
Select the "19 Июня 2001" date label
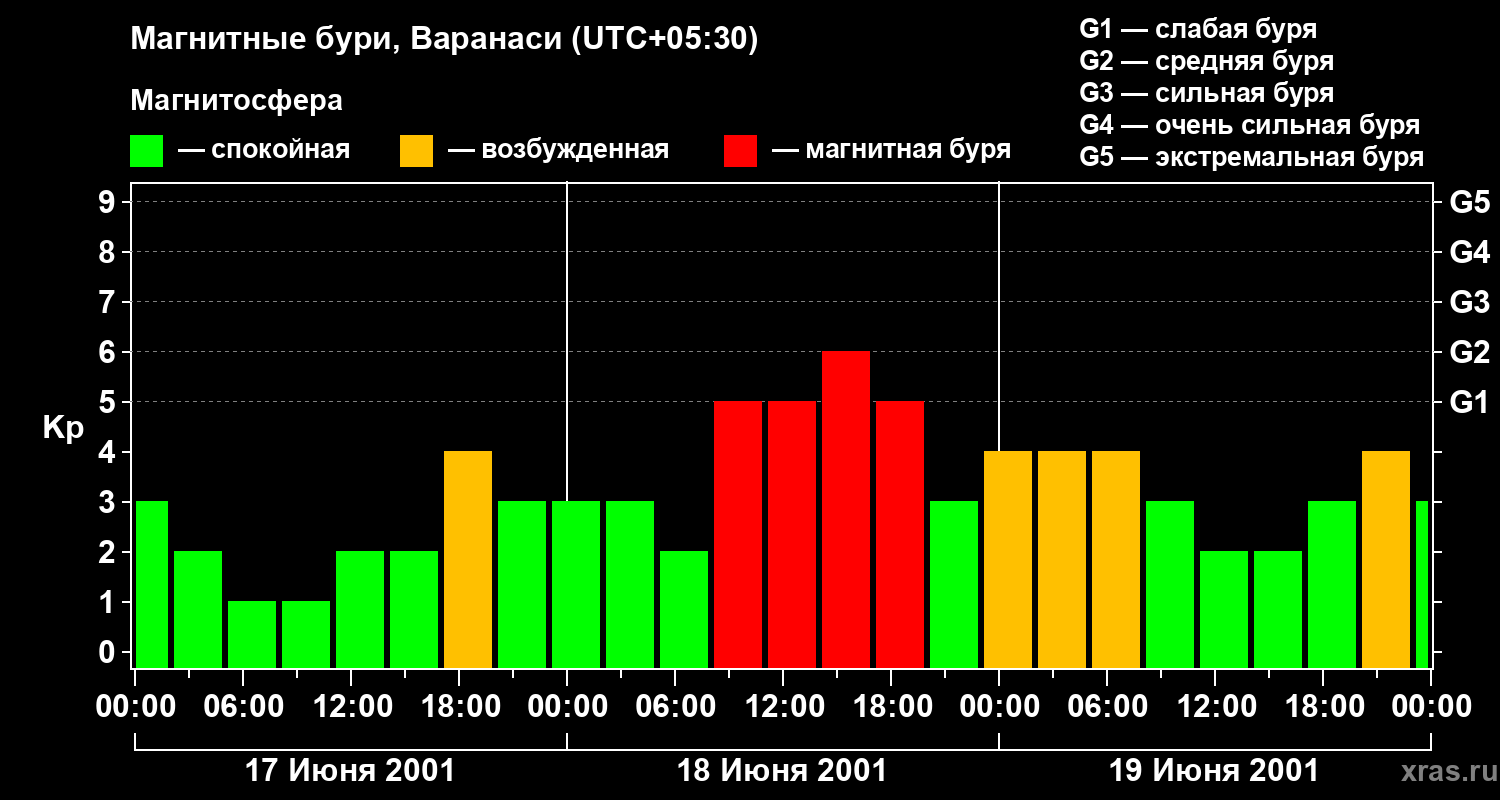(x=1214, y=771)
